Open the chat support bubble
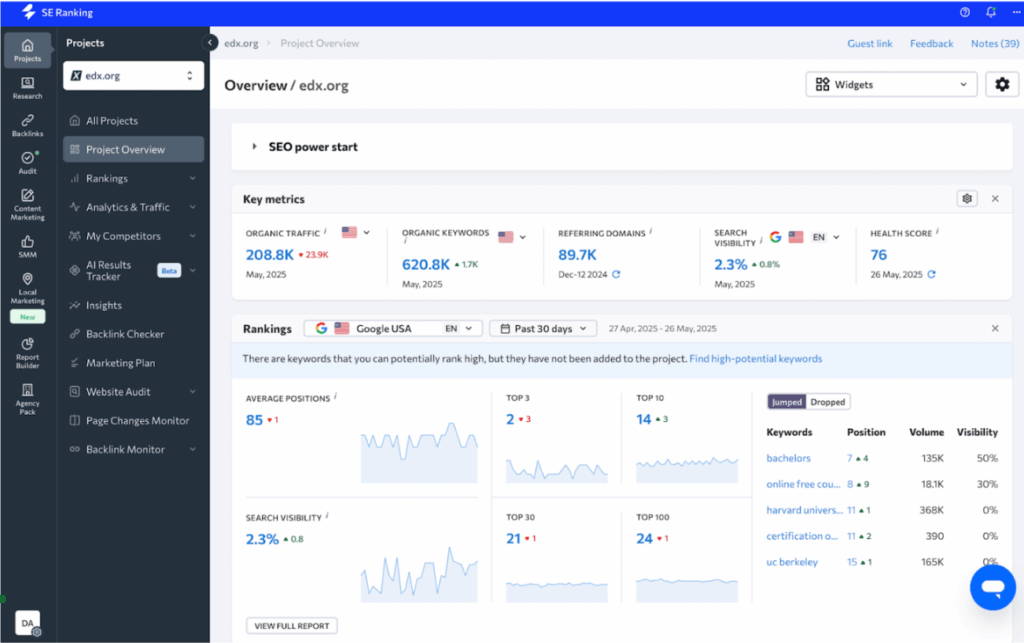The height and width of the screenshot is (643, 1024). 992,588
